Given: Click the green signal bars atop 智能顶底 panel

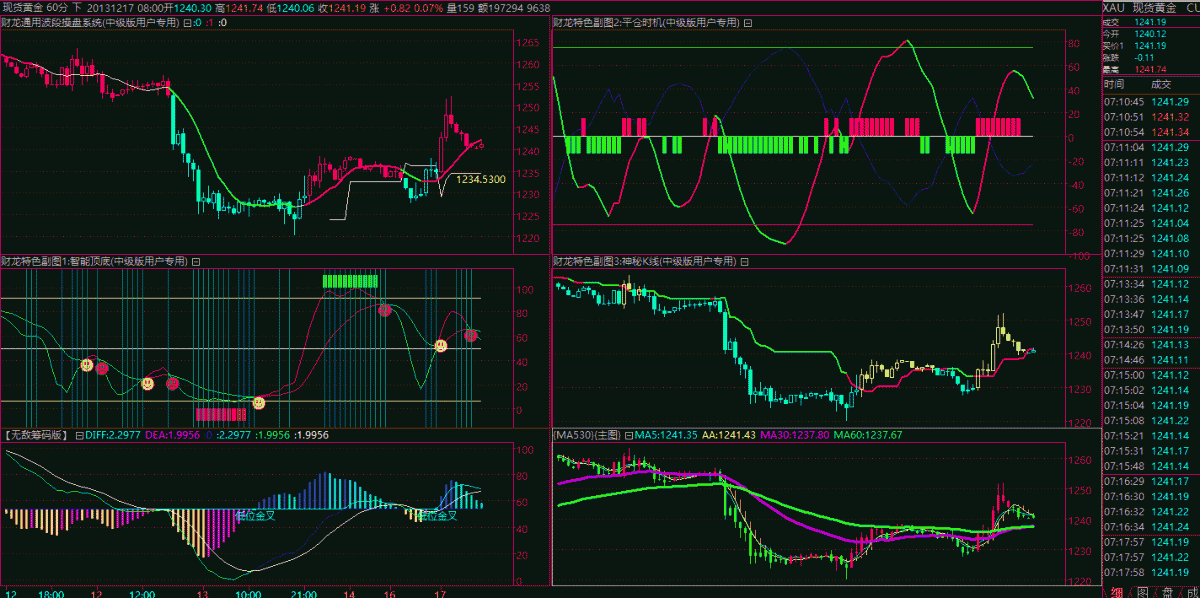Looking at the screenshot, I should 350,281.
